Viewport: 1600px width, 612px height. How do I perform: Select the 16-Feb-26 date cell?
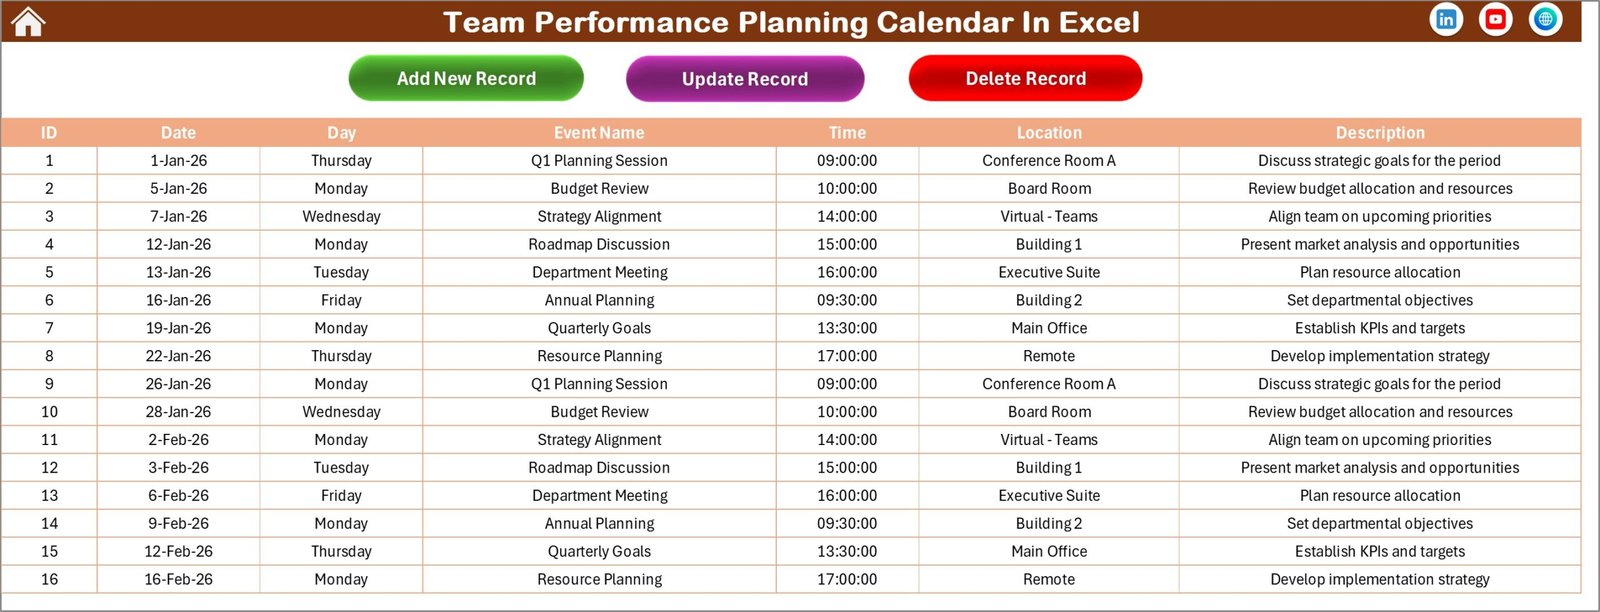tap(178, 579)
